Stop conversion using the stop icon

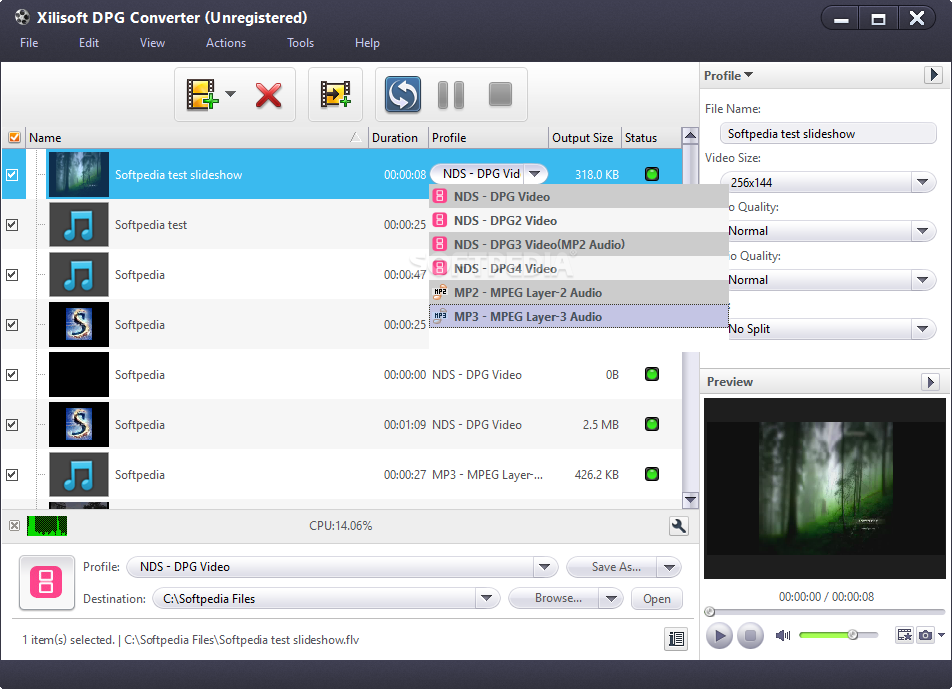[x=500, y=95]
